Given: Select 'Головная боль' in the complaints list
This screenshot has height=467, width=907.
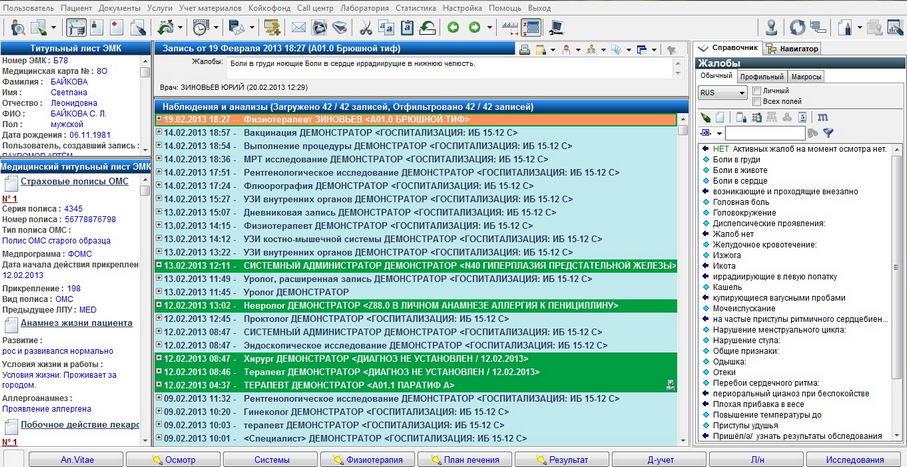Looking at the screenshot, I should 741,203.
